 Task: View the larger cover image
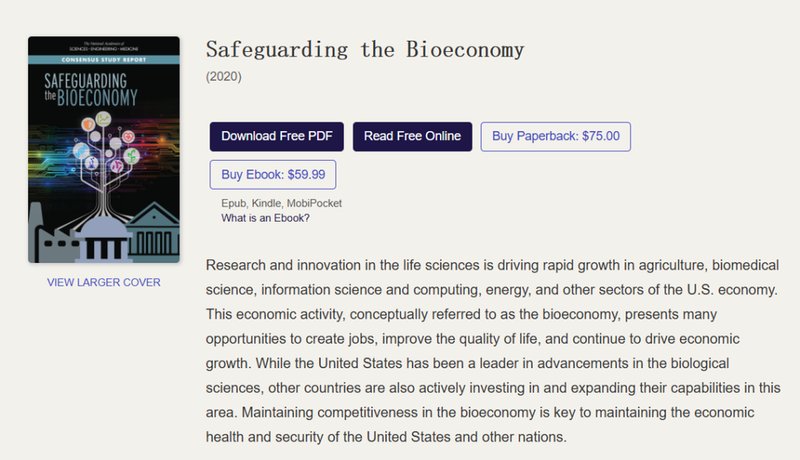click(104, 282)
